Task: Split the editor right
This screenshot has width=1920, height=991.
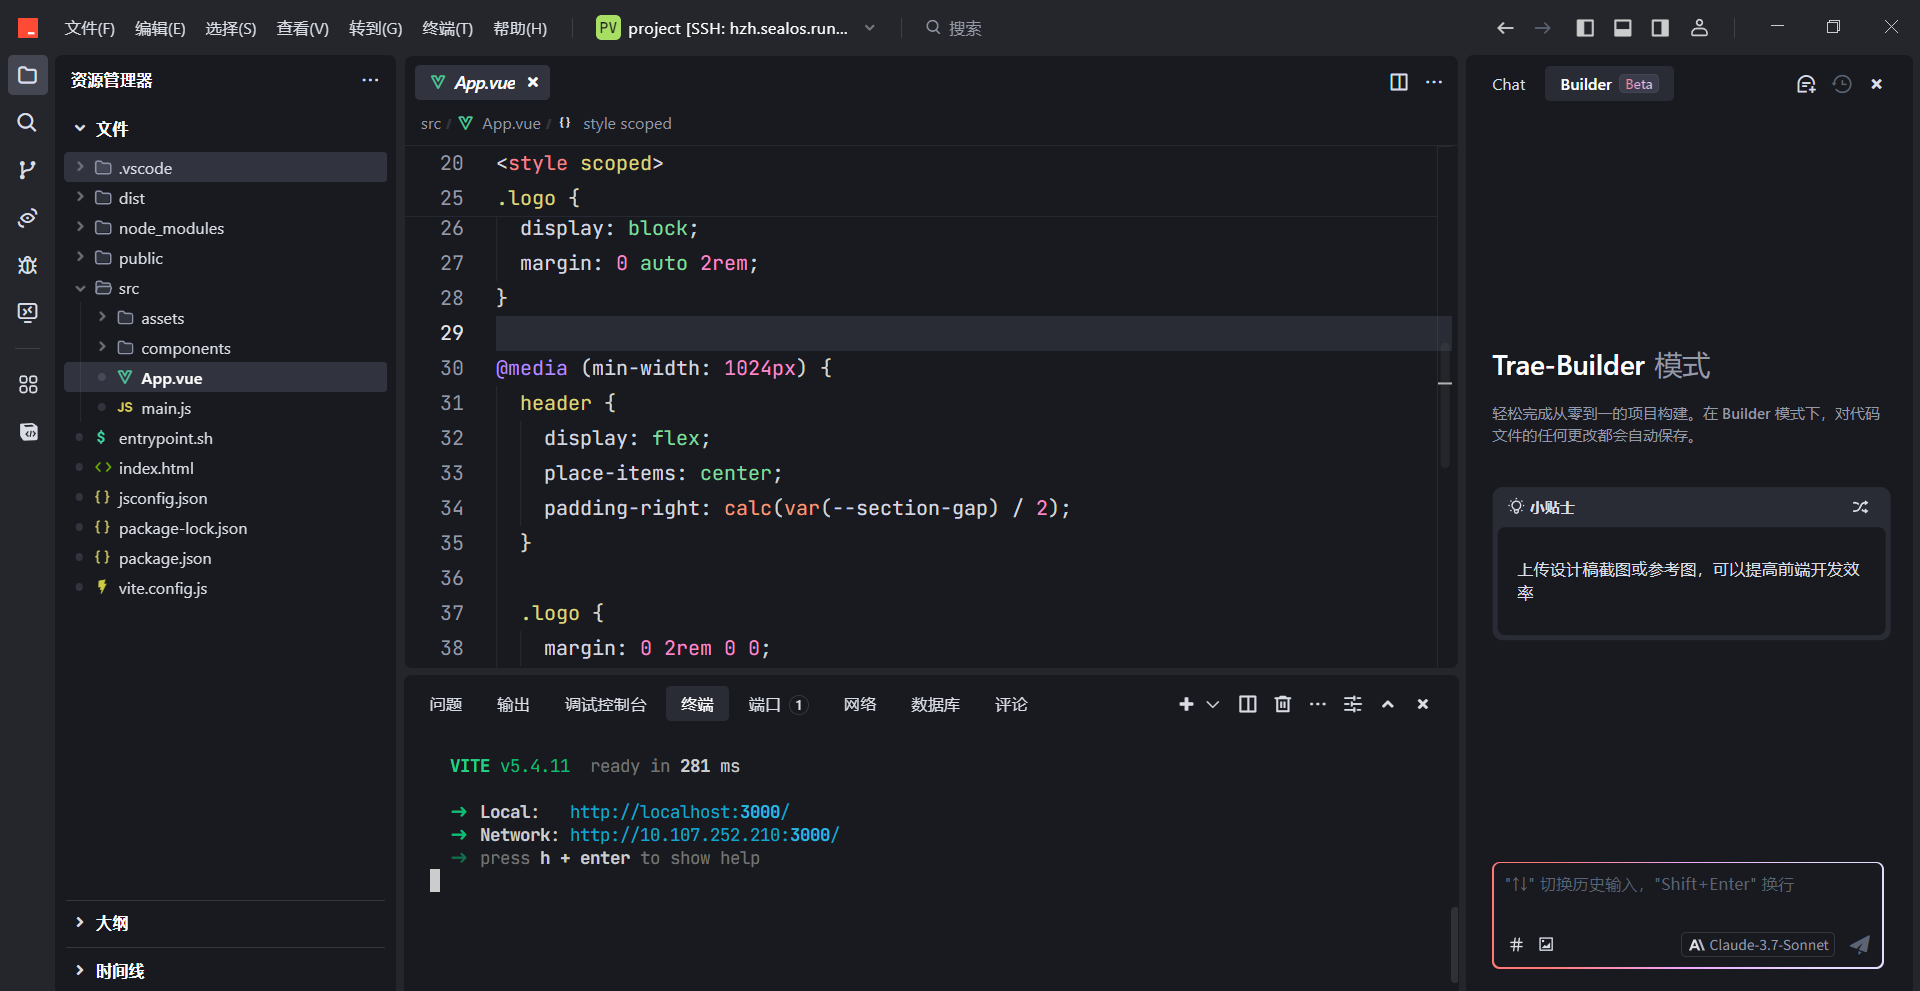Action: click(1399, 82)
